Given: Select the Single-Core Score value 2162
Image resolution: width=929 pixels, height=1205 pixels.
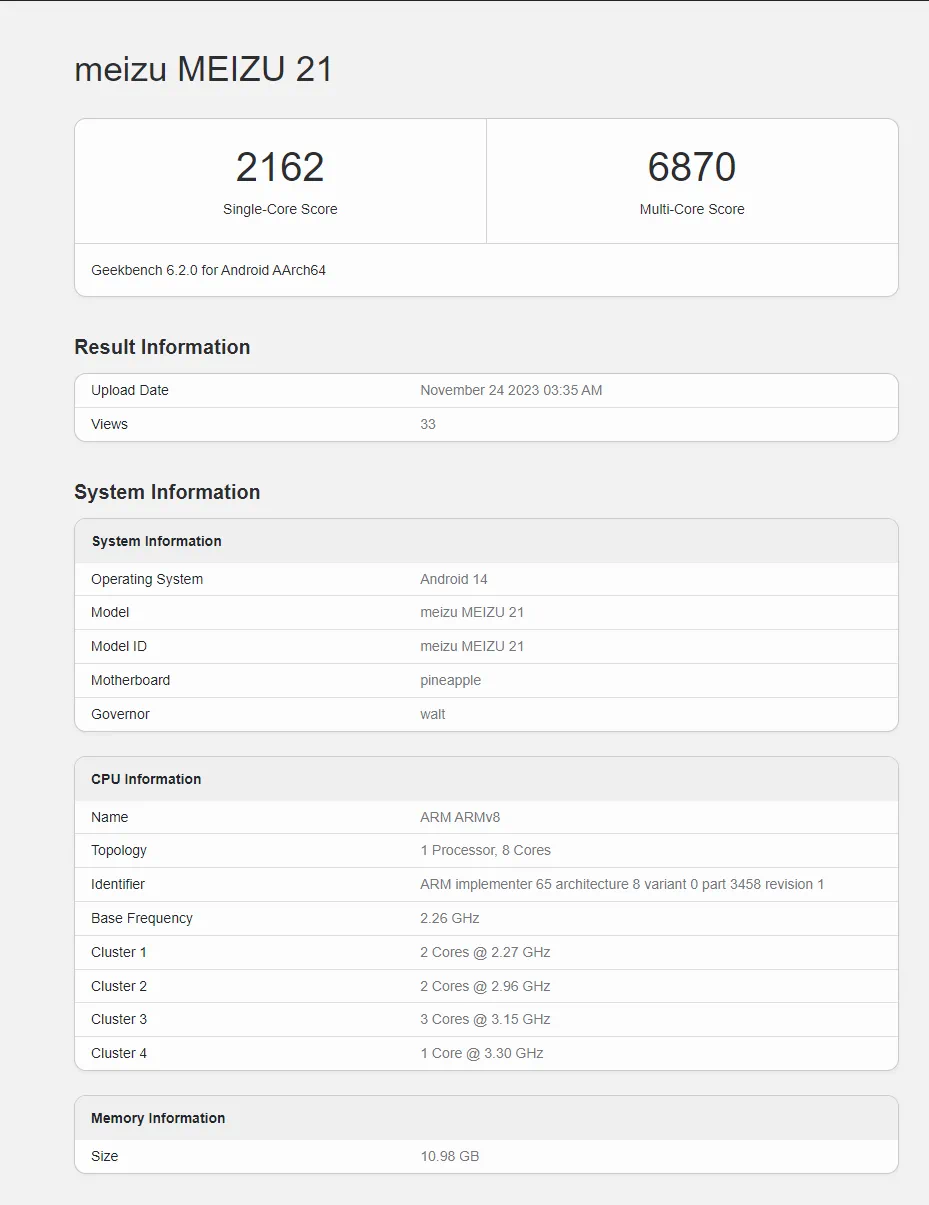Looking at the screenshot, I should point(280,167).
